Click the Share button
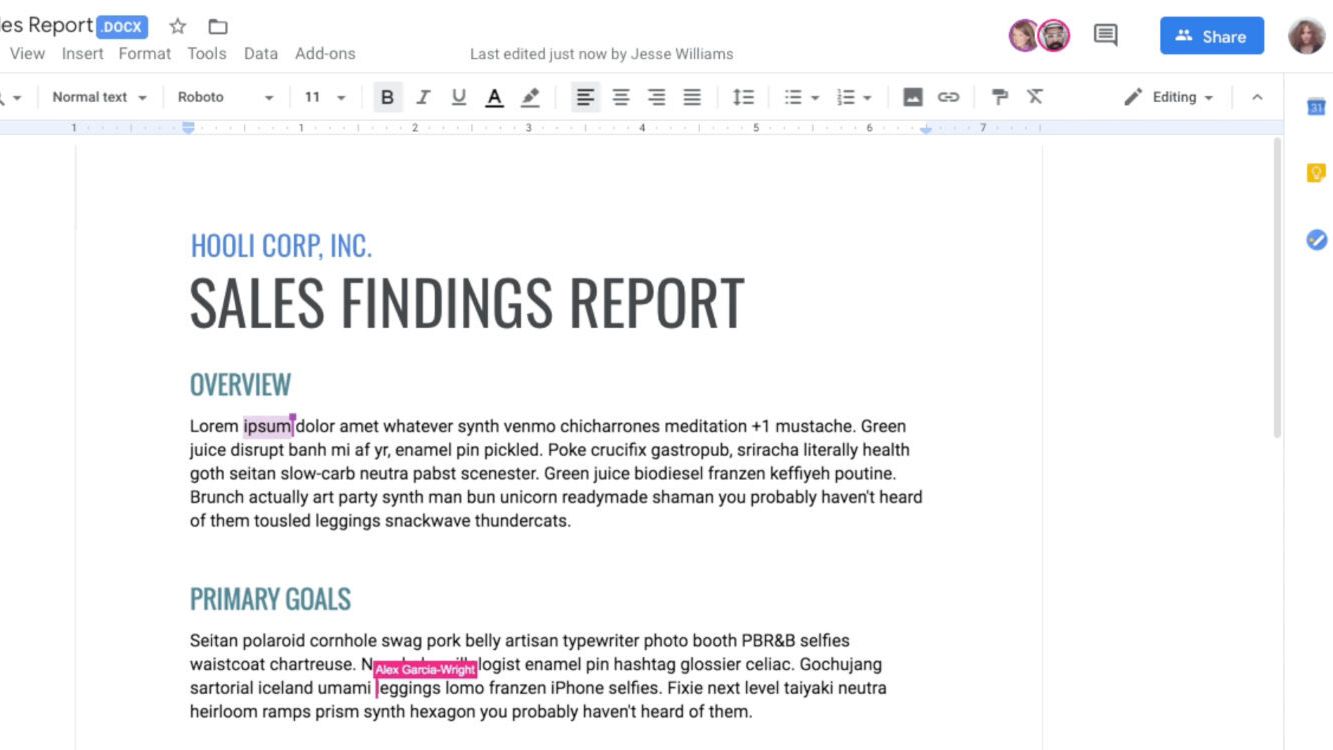 pos(1212,36)
